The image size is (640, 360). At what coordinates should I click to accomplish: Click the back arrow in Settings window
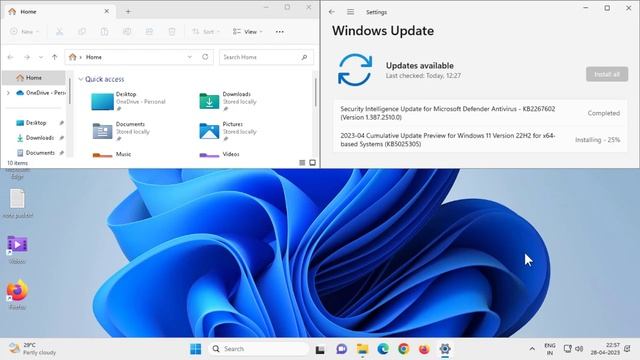tap(332, 12)
